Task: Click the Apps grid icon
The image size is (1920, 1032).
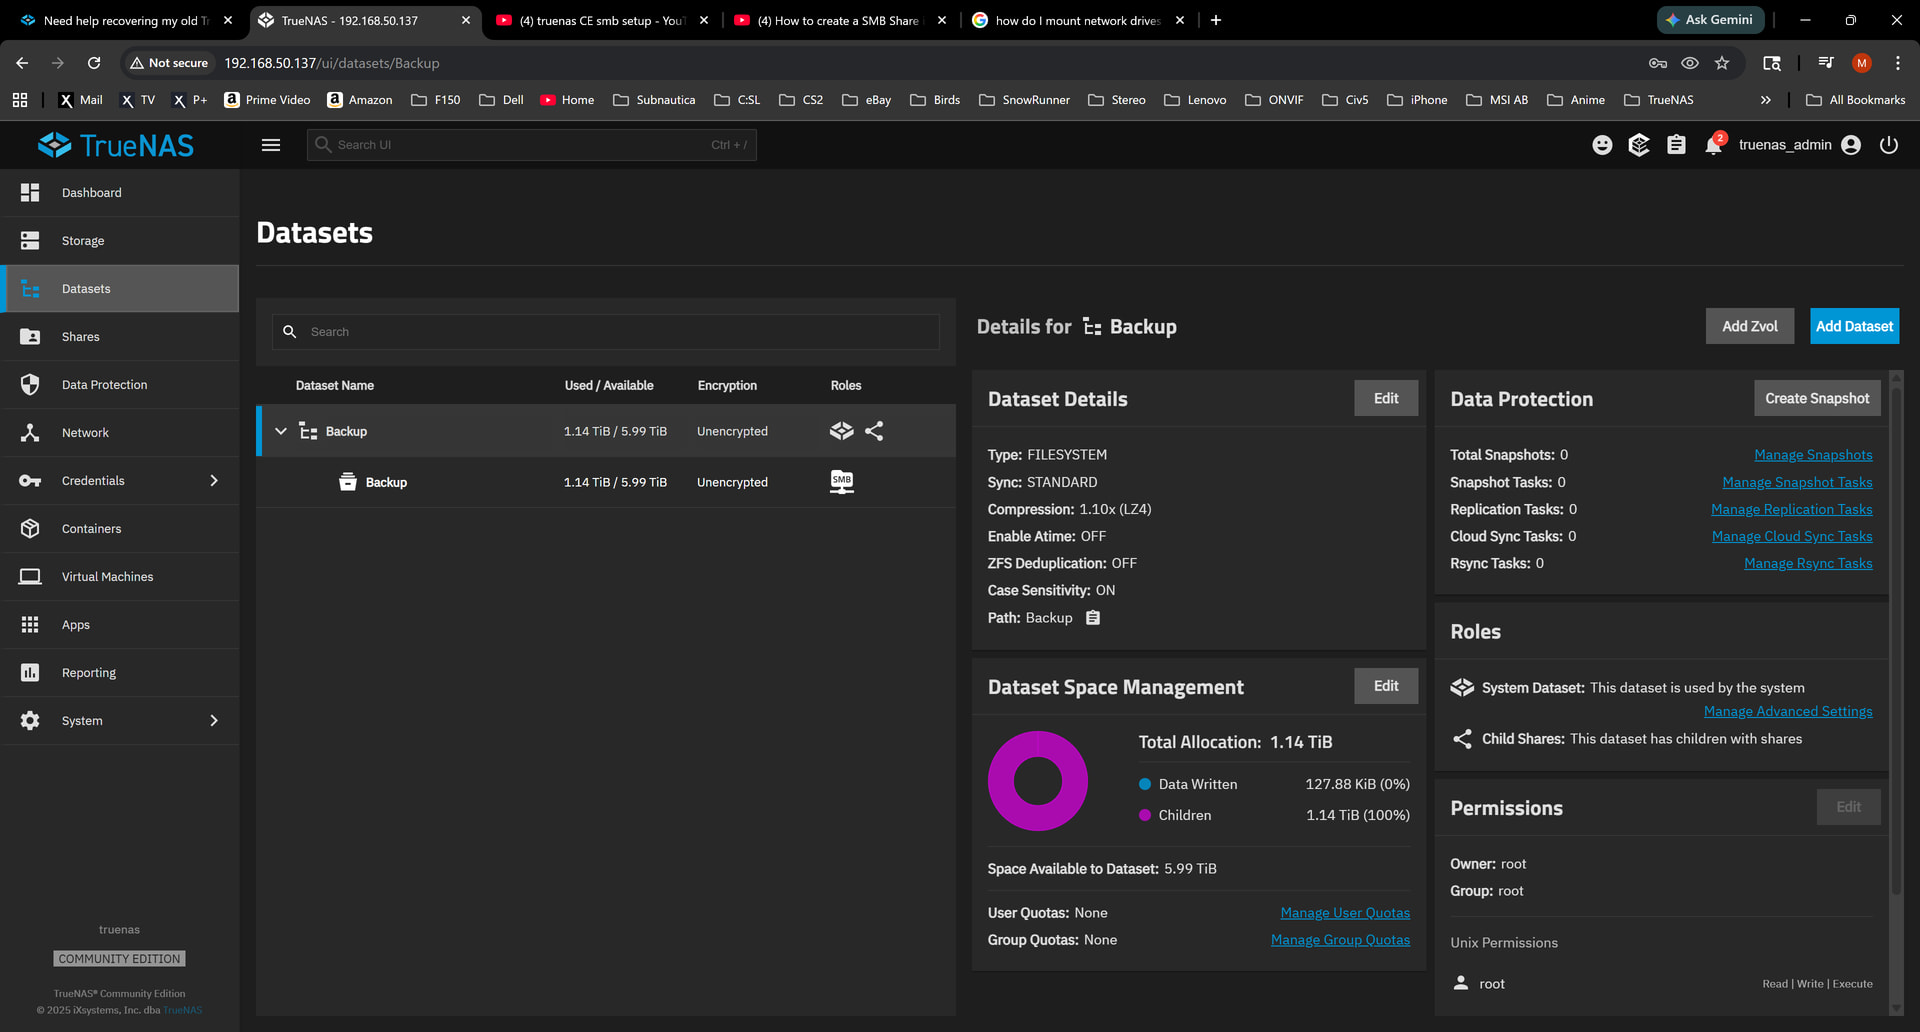Action: click(x=30, y=625)
